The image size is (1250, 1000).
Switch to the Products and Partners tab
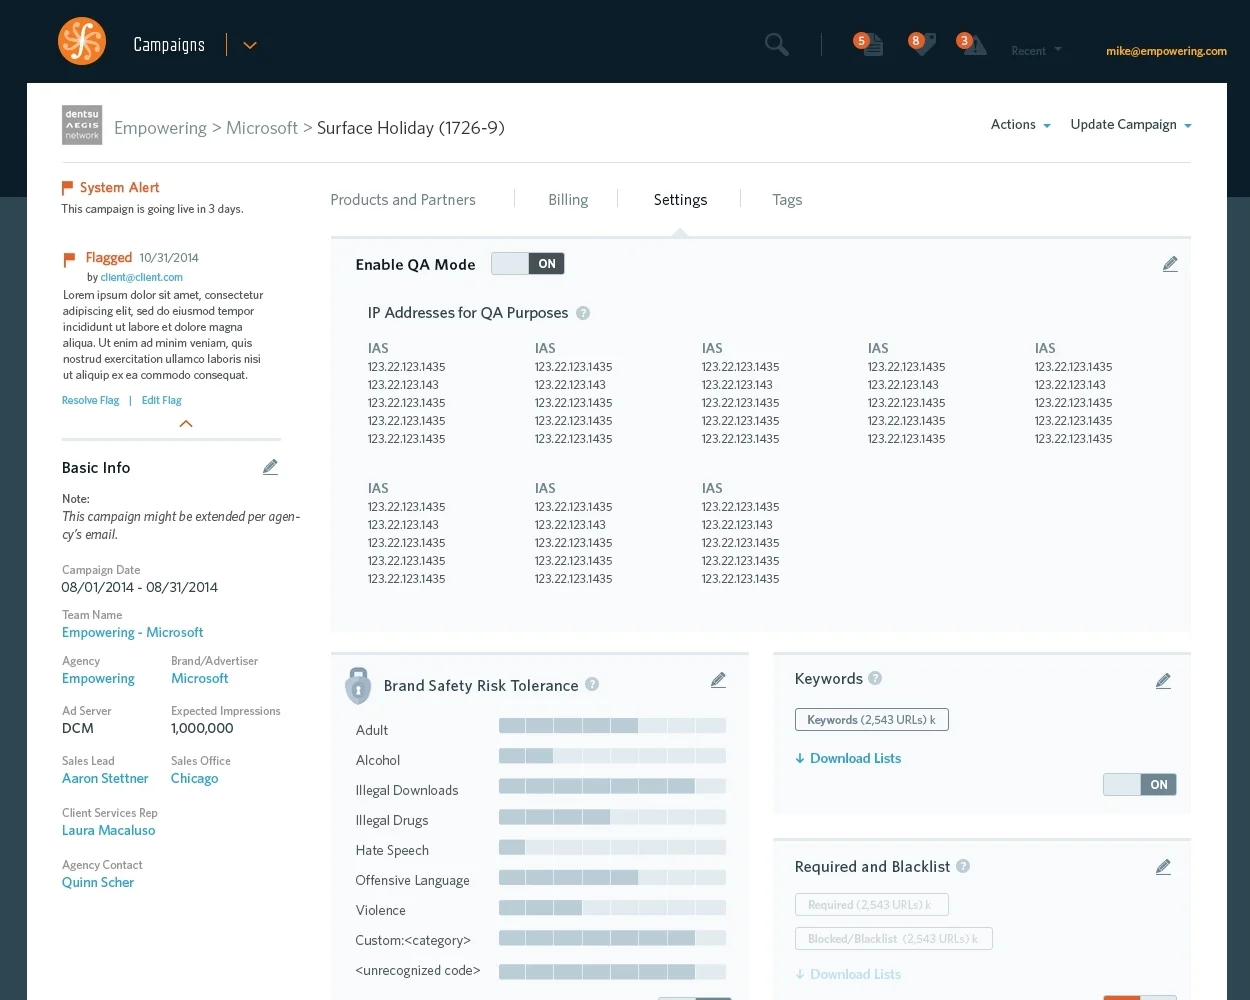click(403, 200)
